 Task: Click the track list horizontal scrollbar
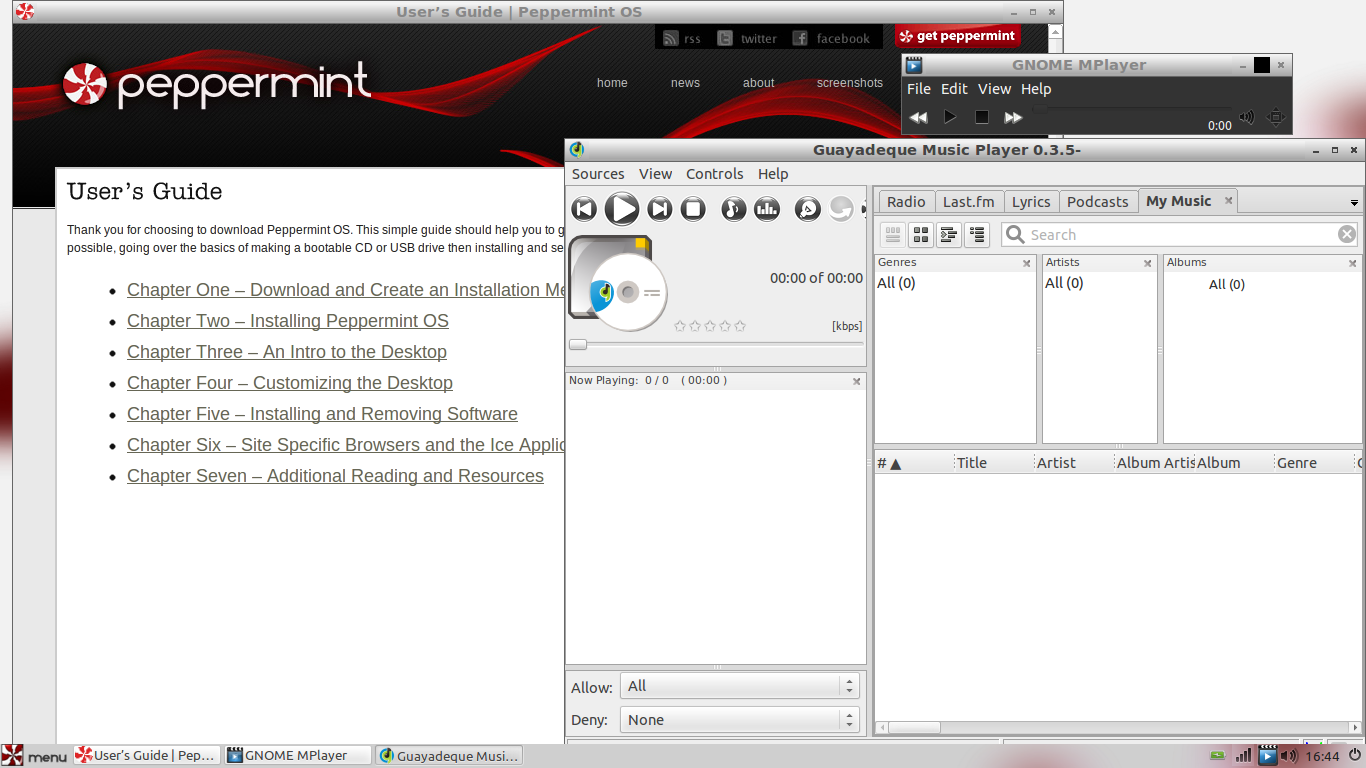click(x=1119, y=728)
